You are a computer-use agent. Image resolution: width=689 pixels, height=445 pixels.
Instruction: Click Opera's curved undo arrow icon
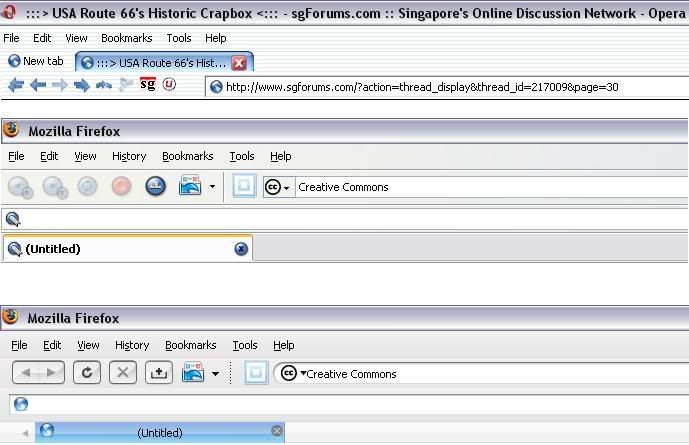104,84
